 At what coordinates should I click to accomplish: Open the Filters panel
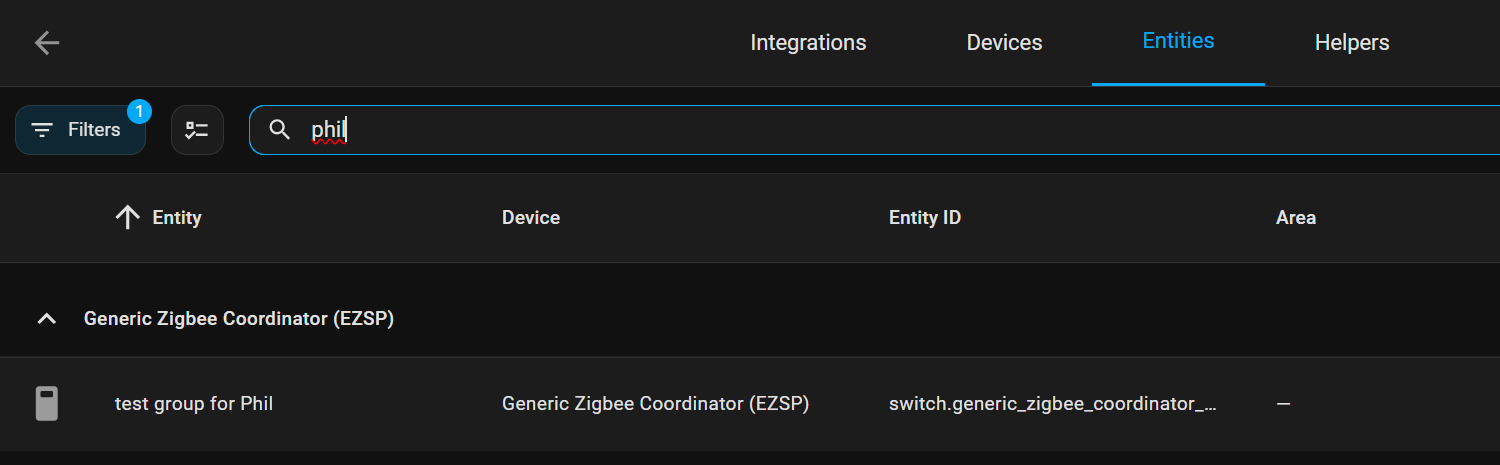point(80,130)
